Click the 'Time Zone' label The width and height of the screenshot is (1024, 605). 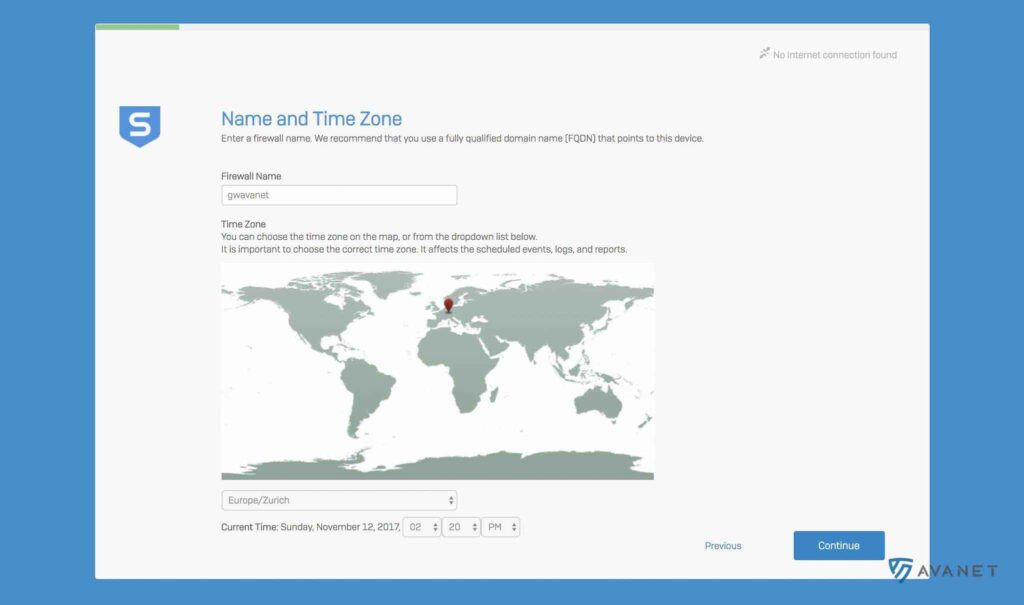[243, 224]
